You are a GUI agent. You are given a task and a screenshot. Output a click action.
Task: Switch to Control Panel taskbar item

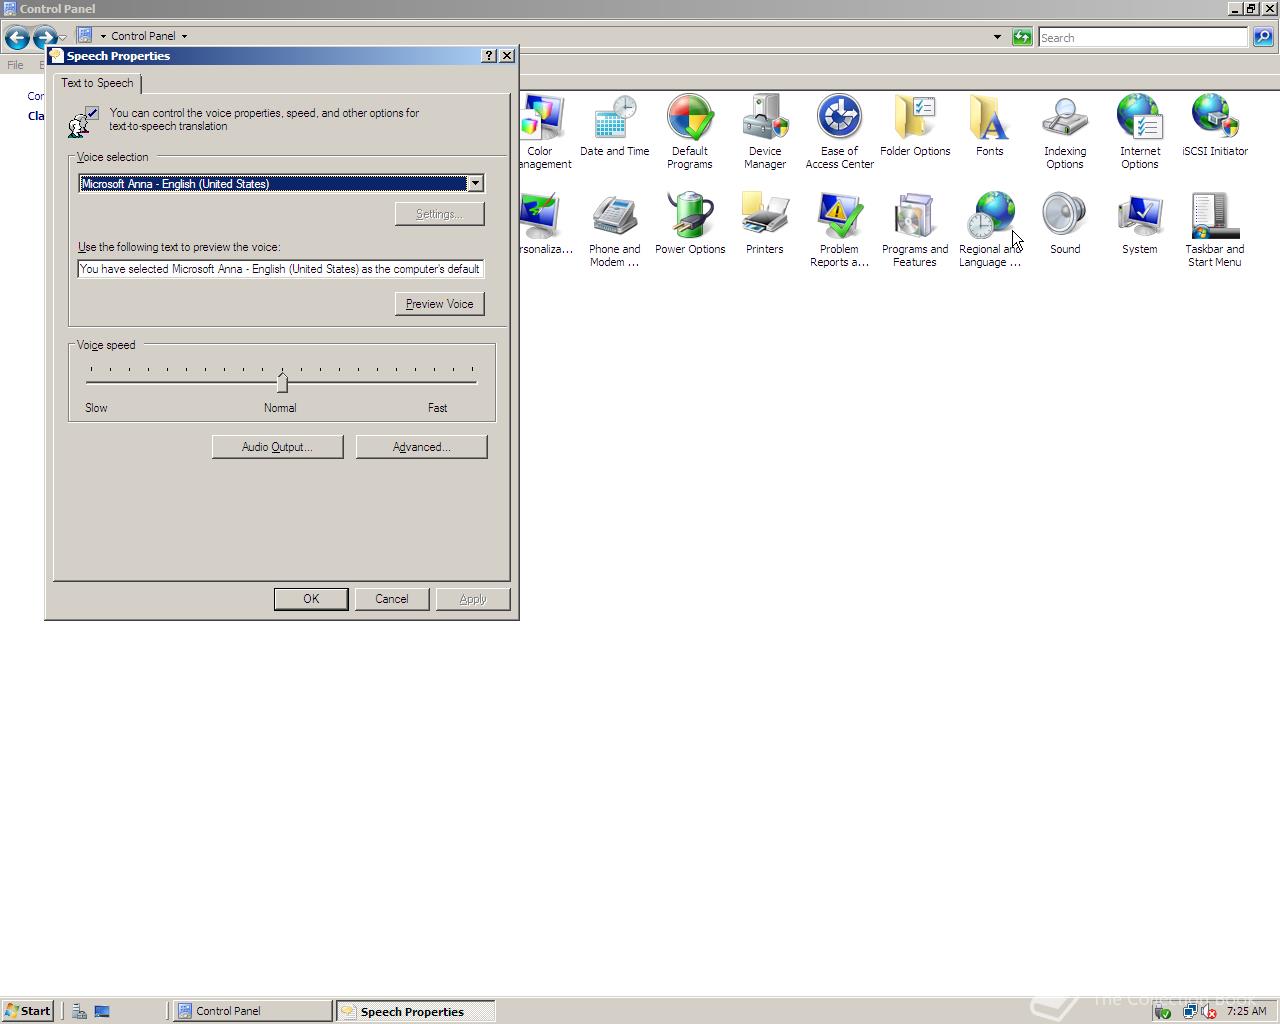(252, 1011)
